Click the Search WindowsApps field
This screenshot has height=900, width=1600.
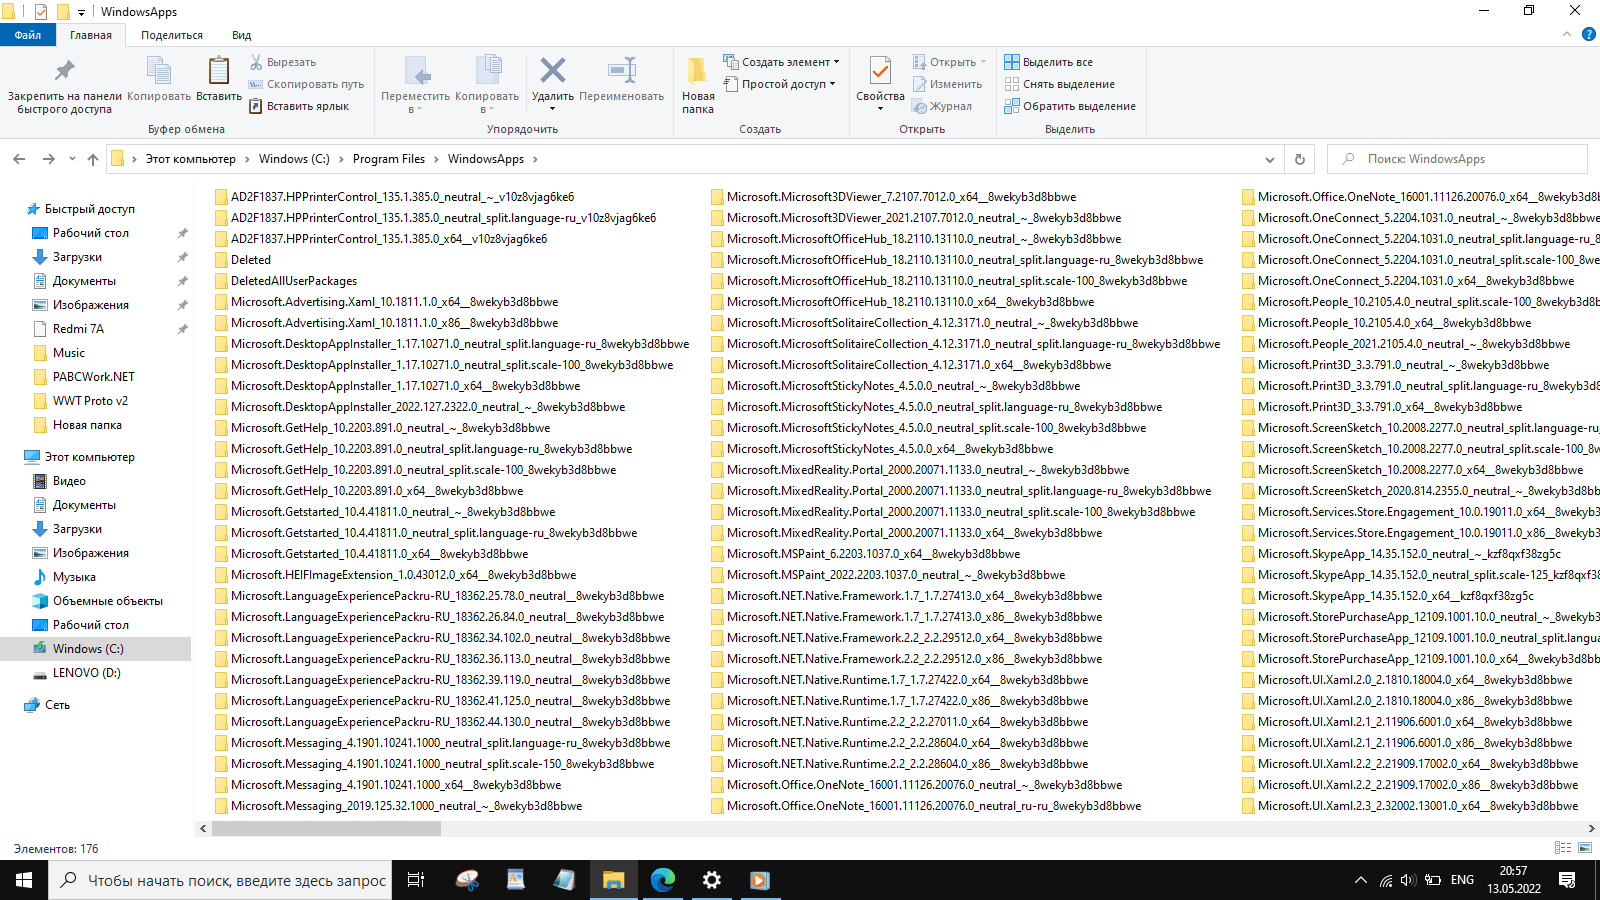tap(1457, 159)
